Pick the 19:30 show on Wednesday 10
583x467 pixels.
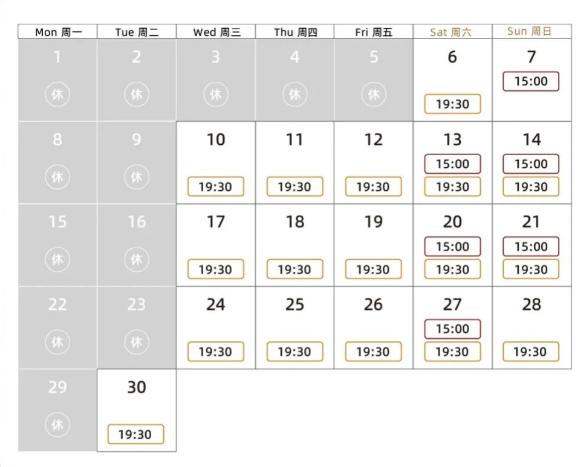pyautogui.click(x=216, y=187)
